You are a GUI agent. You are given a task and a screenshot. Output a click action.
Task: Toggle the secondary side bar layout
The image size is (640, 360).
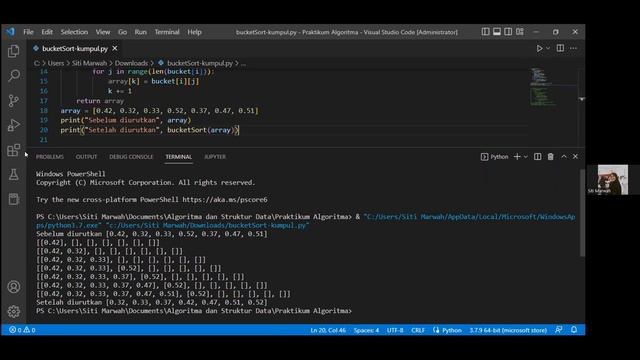coord(508,32)
